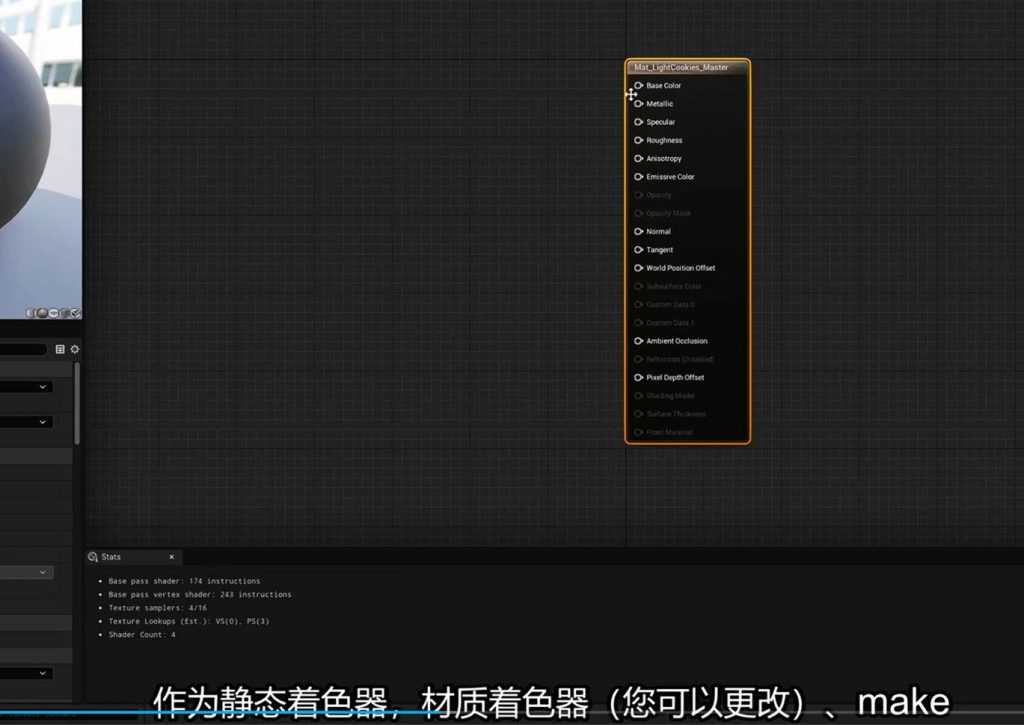
Task: Select the Normal input pin
Action: [x=638, y=231]
